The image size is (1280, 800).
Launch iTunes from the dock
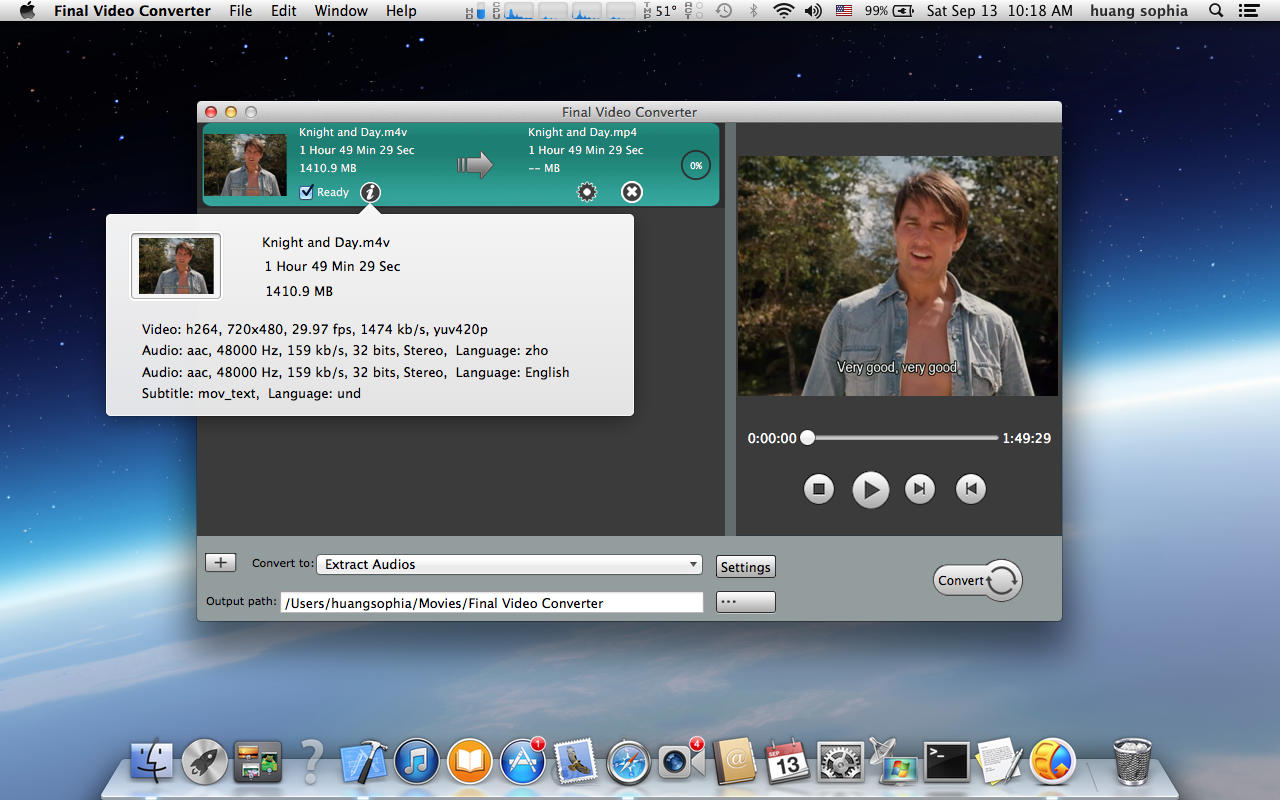click(417, 762)
